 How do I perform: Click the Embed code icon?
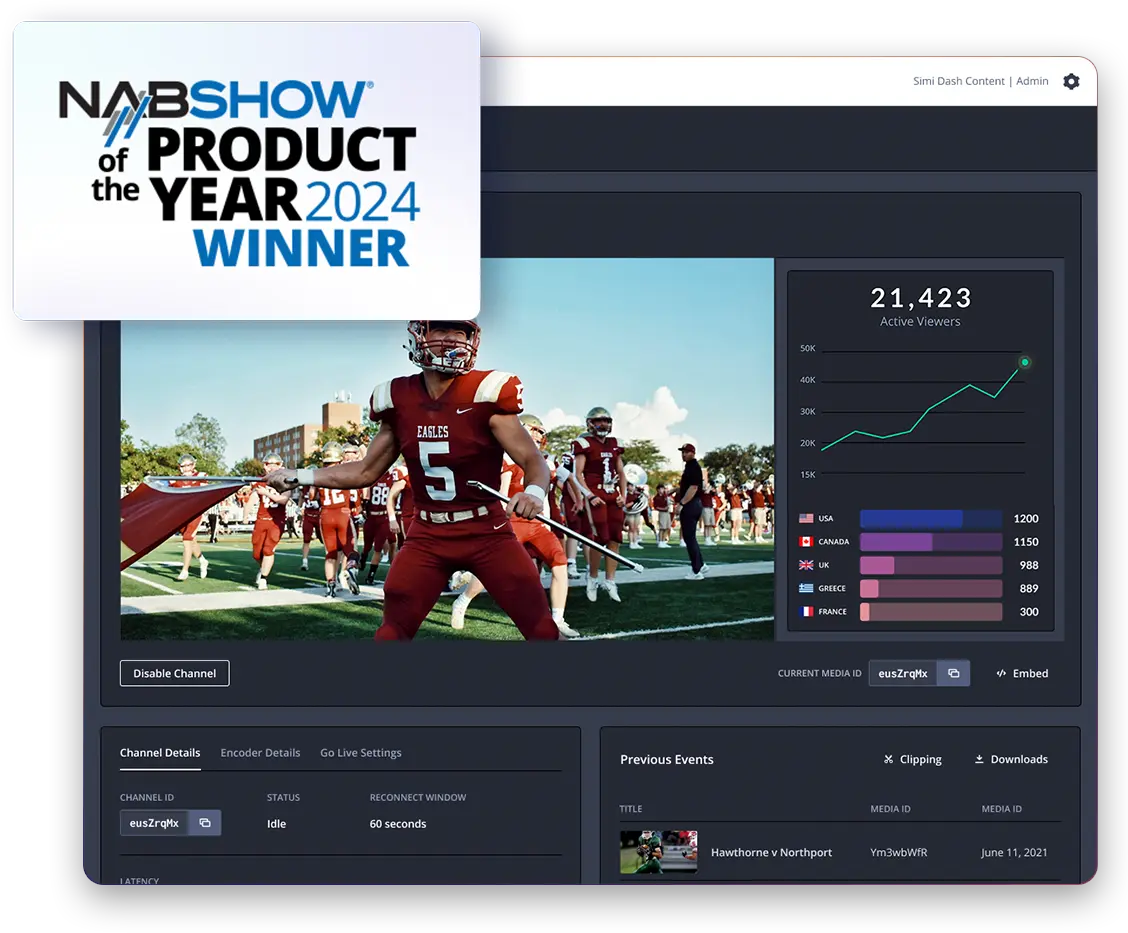coord(1001,673)
